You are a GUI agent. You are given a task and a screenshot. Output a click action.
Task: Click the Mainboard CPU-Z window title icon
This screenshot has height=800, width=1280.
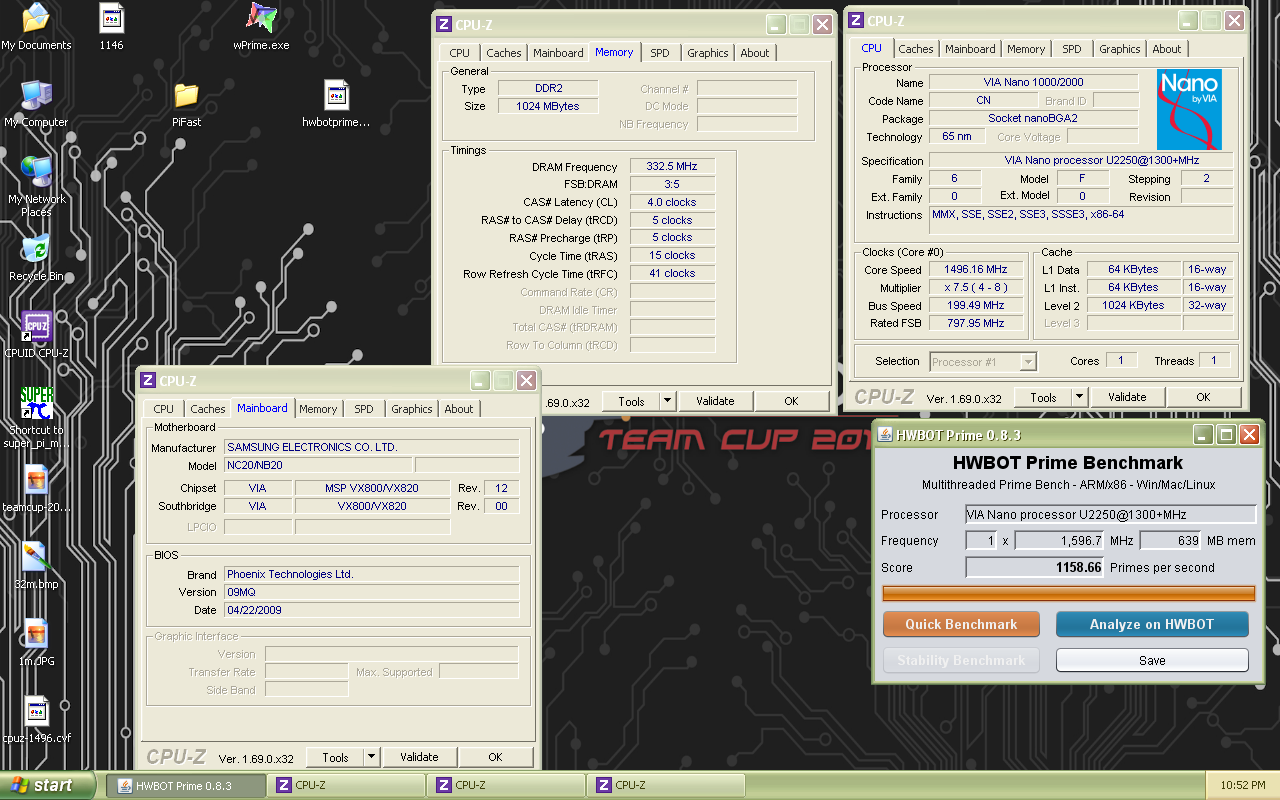148,381
